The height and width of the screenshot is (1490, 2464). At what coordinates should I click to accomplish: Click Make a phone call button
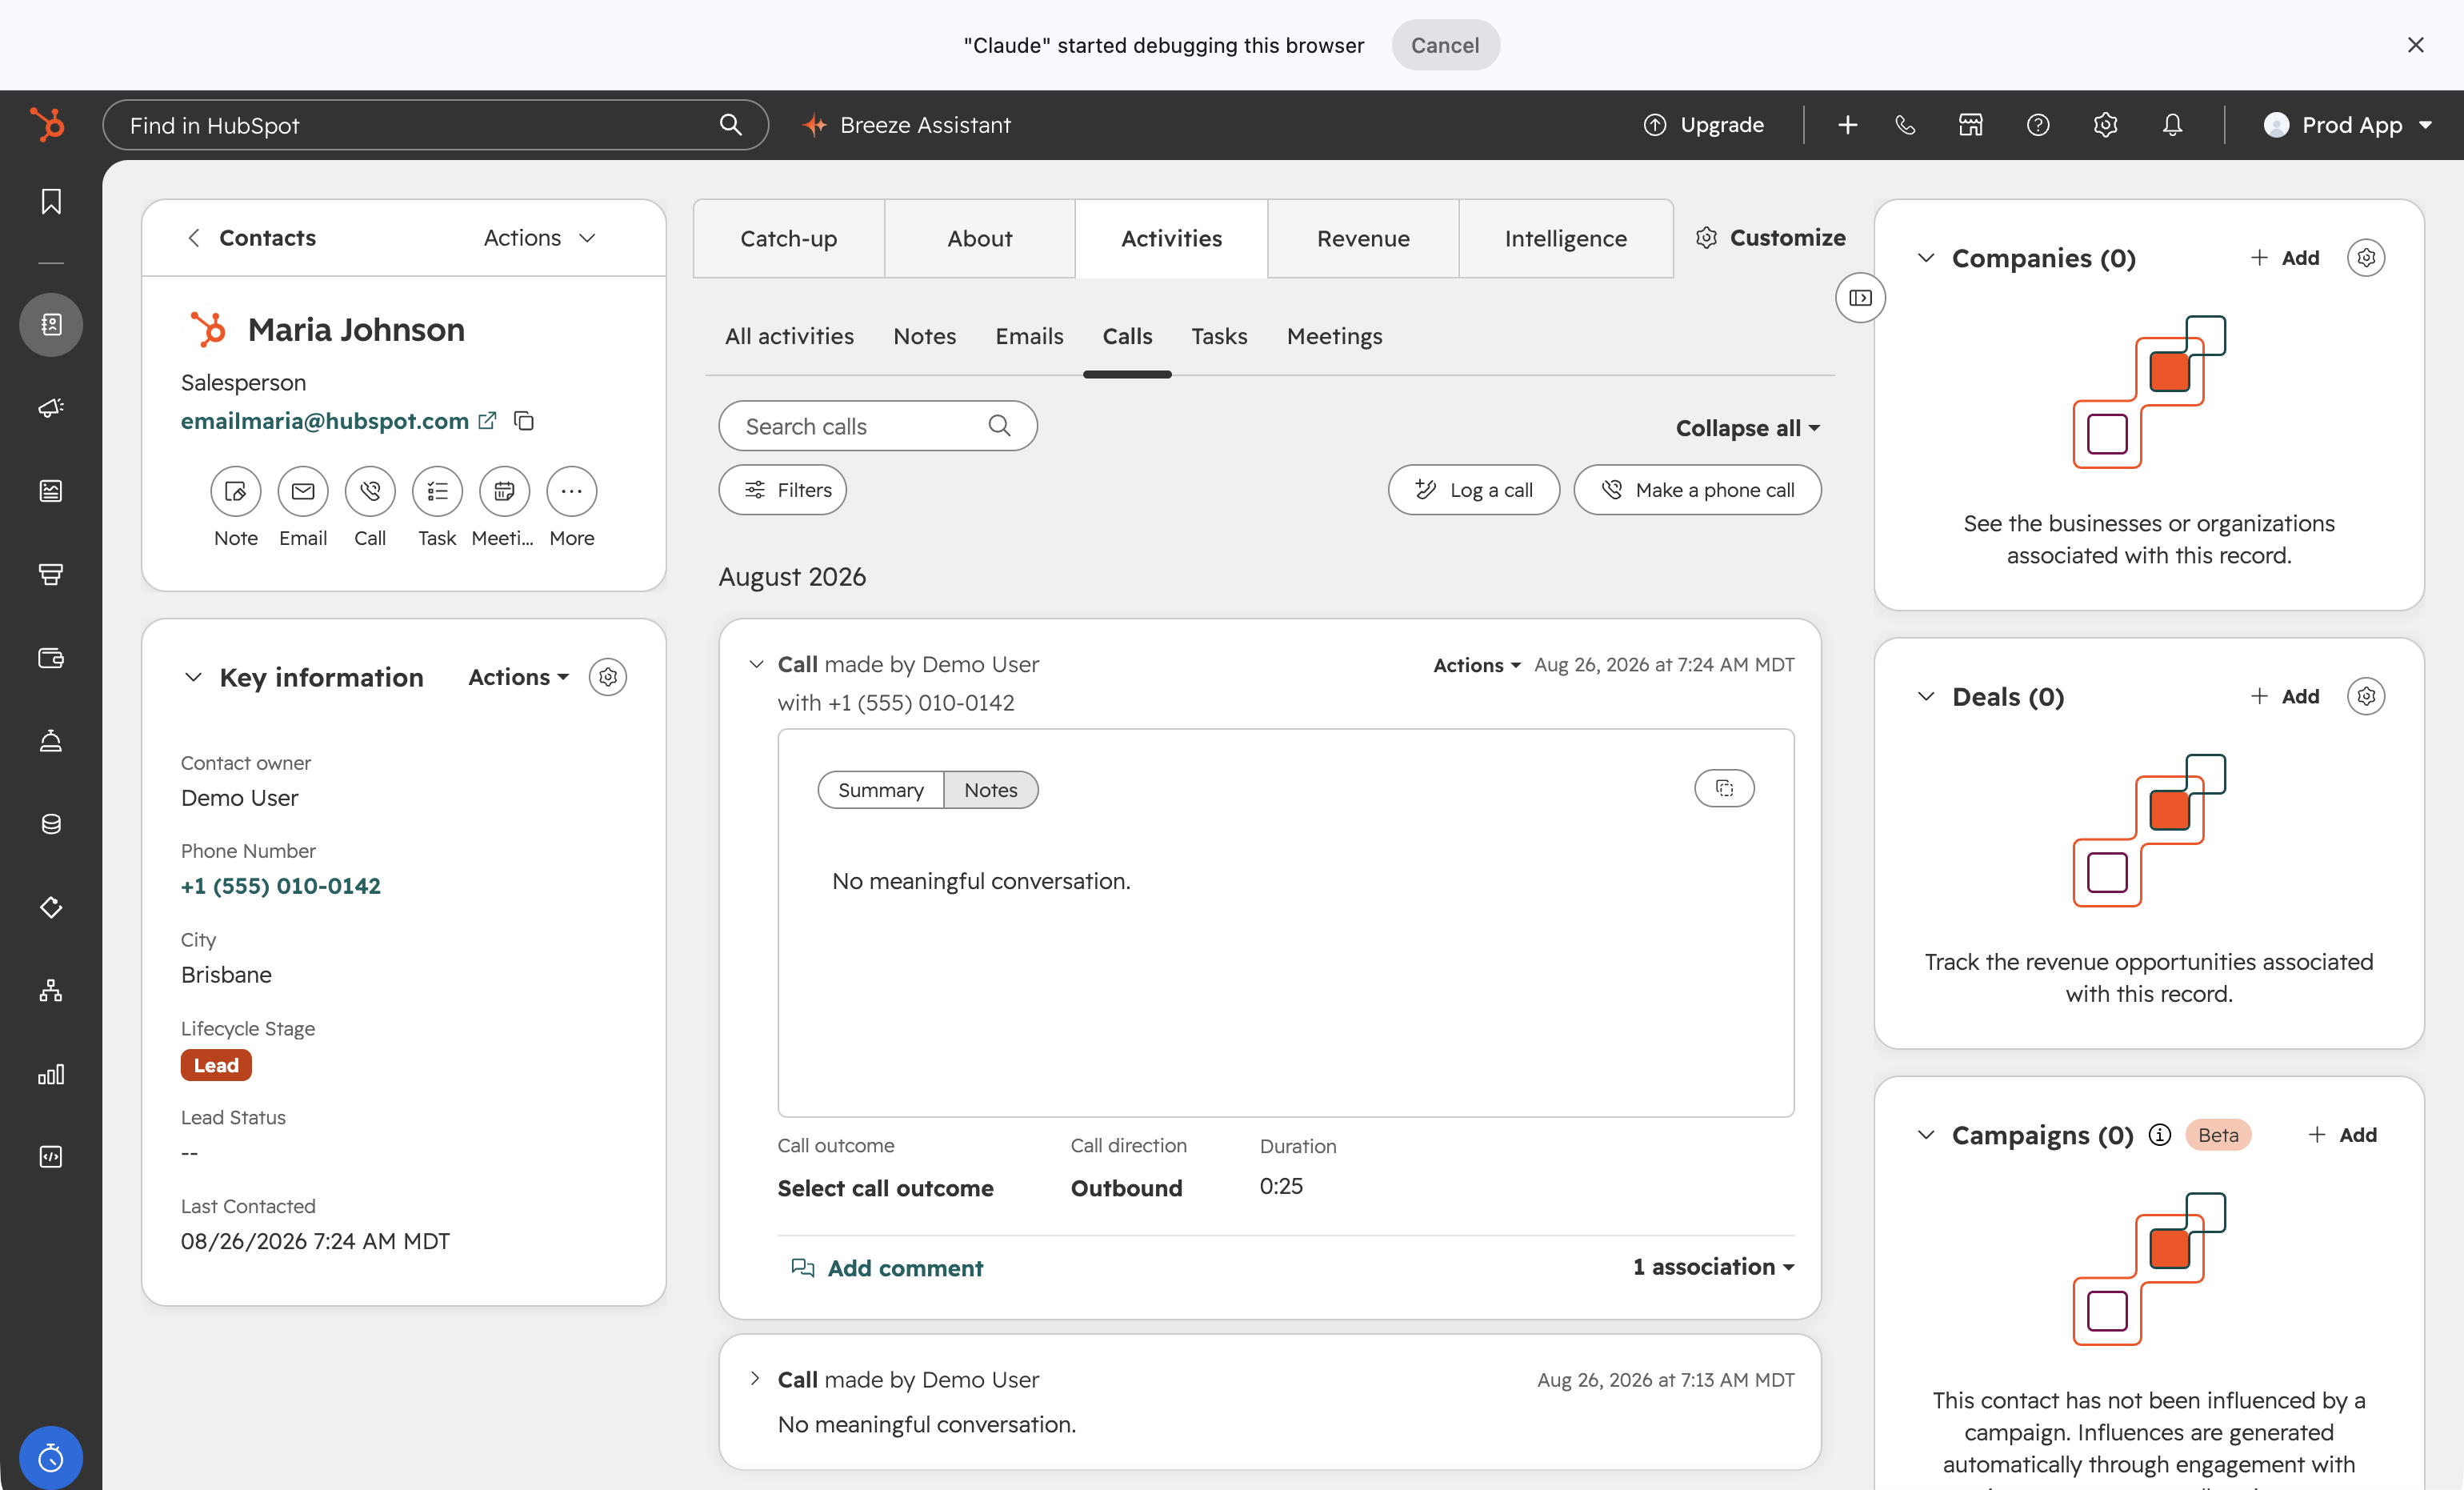[x=1697, y=490]
